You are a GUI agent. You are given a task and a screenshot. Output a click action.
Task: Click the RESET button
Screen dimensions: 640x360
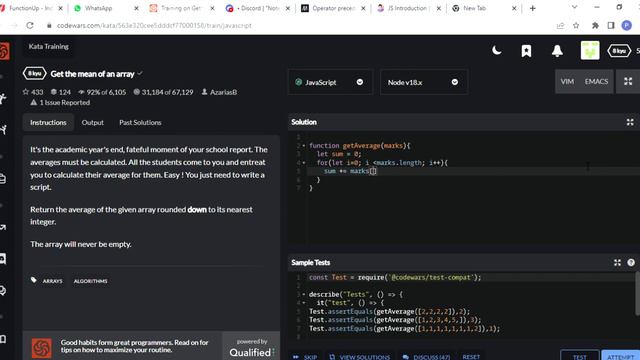(471, 357)
